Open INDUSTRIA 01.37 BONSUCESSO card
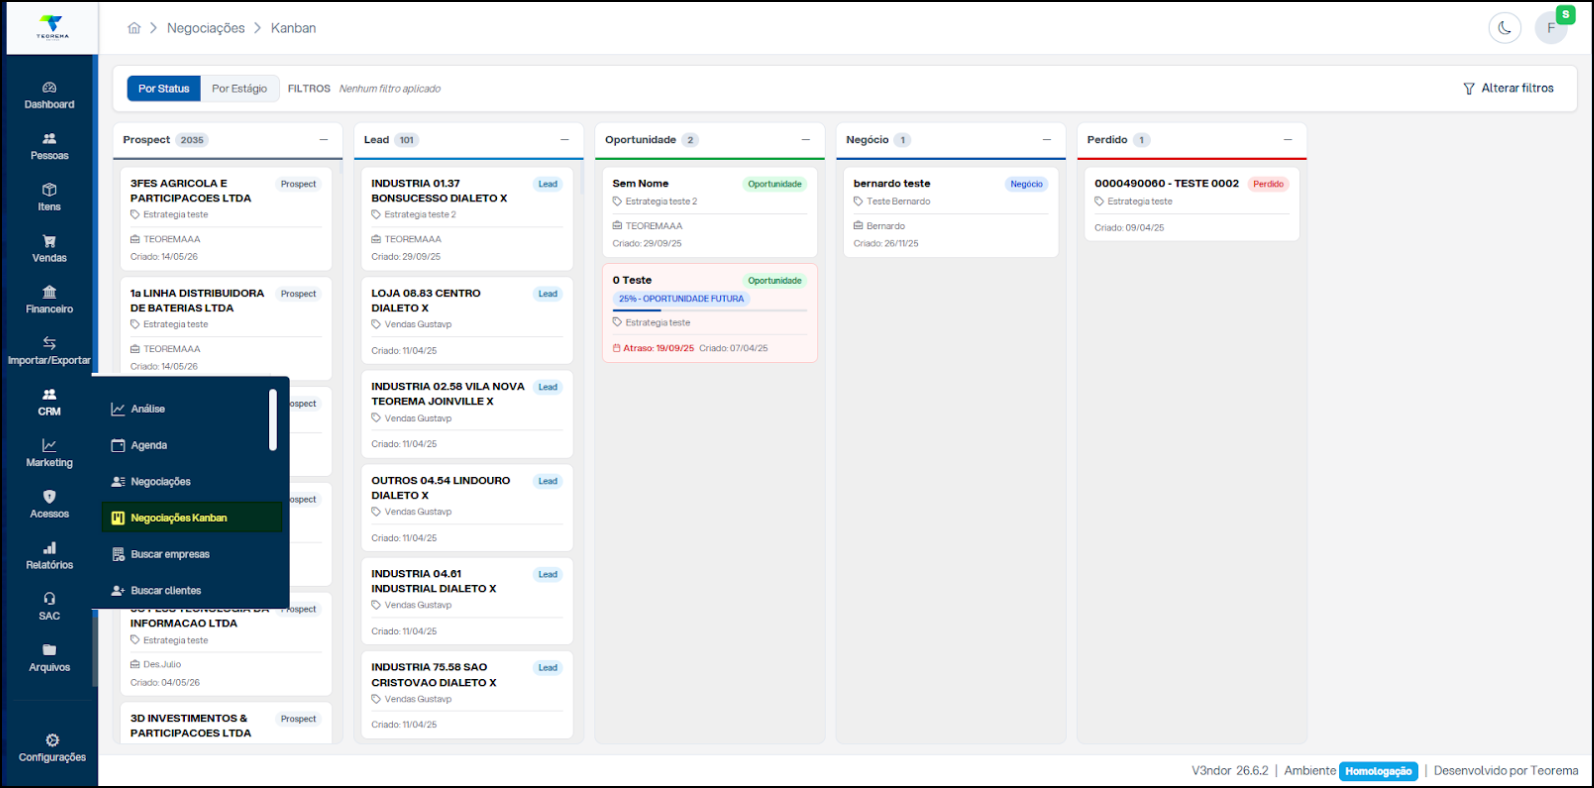 467,220
